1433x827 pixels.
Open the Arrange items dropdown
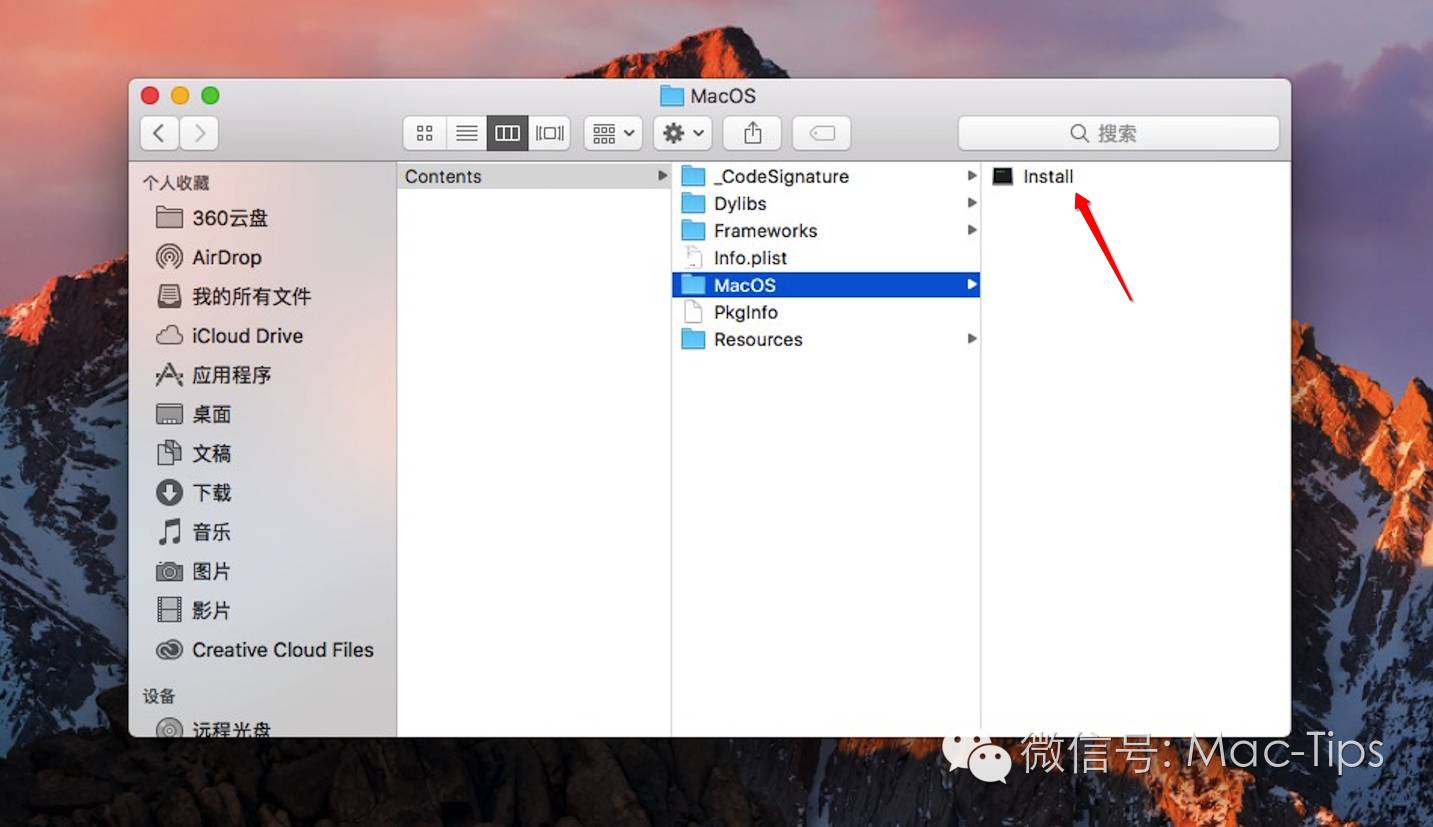click(x=613, y=133)
